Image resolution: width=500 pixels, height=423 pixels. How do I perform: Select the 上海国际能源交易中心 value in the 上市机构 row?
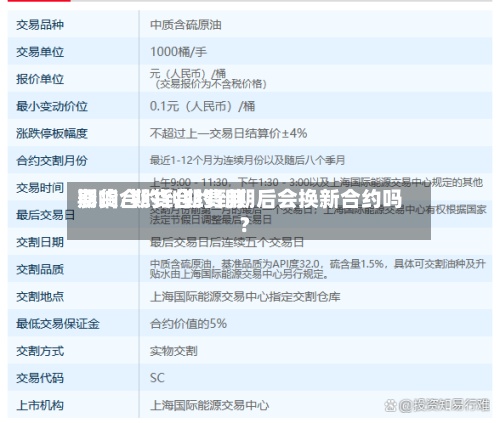point(209,405)
